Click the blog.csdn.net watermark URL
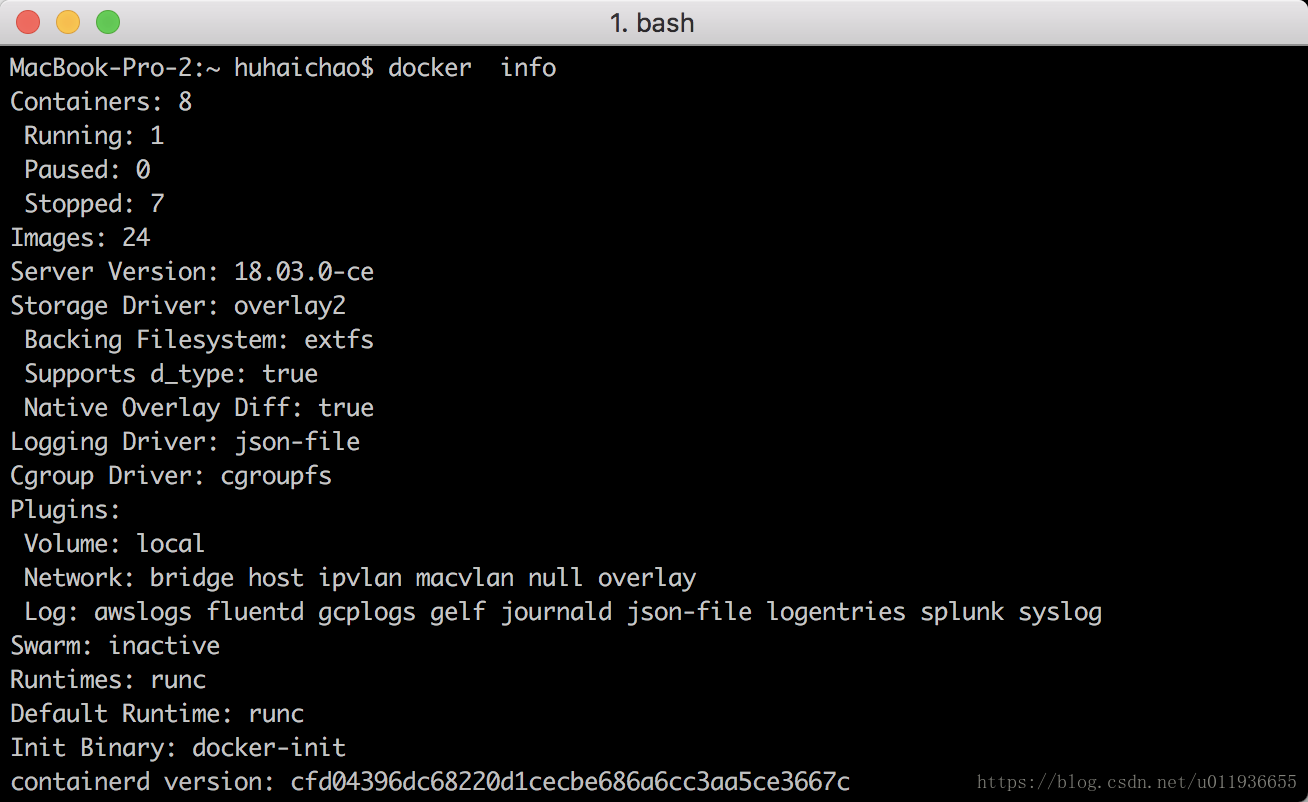1308x802 pixels. (x=1136, y=782)
